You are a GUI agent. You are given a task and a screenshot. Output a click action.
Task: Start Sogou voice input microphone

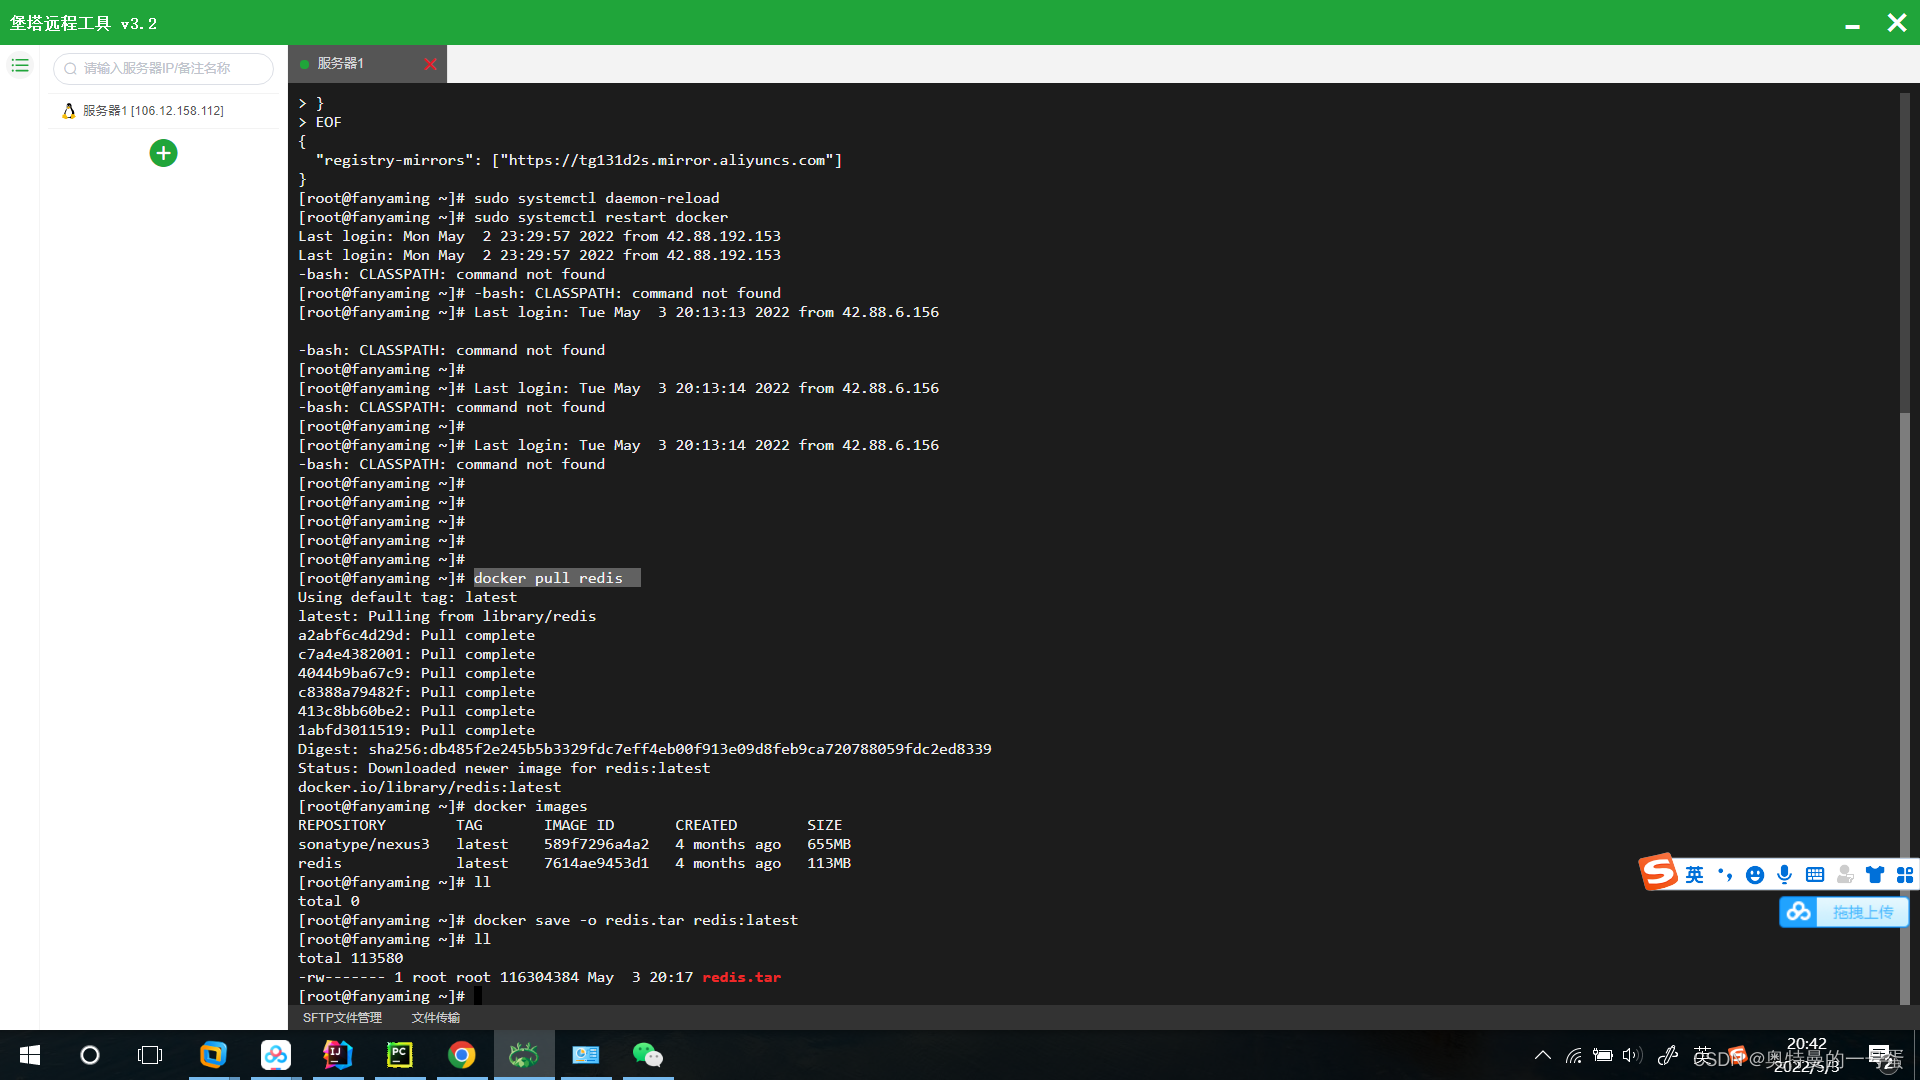(1785, 875)
